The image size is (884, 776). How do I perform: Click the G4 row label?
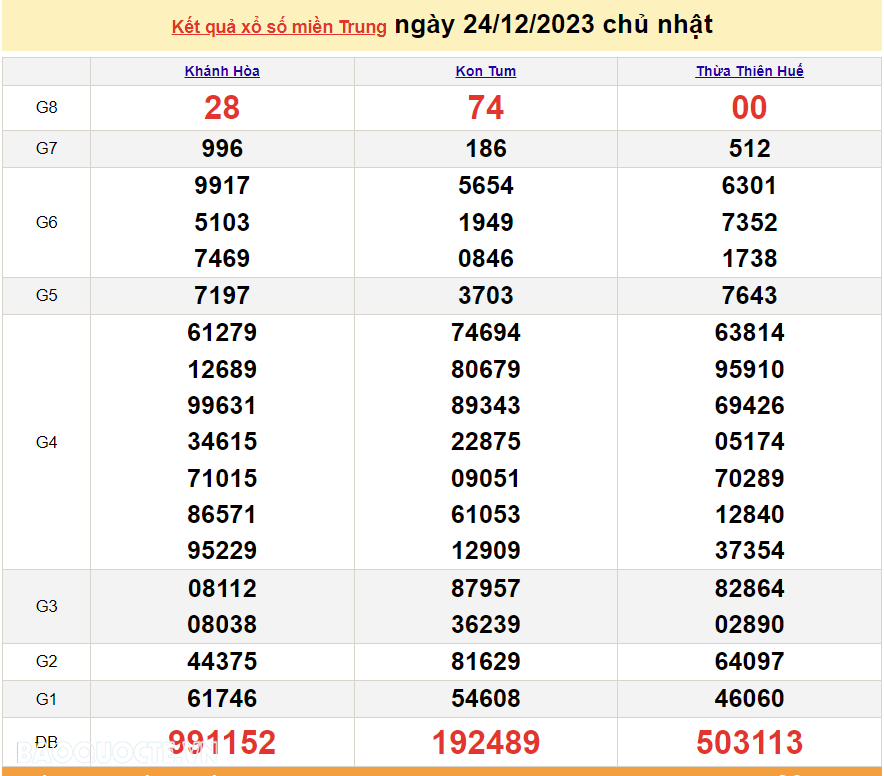[47, 442]
